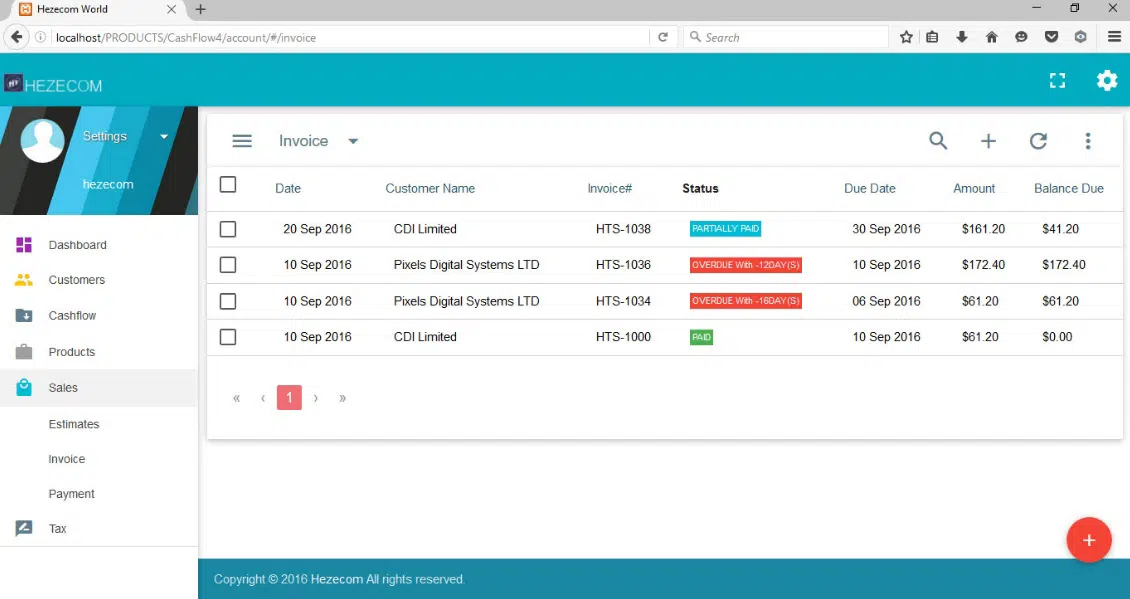Open the settings gear in the header

point(1106,81)
